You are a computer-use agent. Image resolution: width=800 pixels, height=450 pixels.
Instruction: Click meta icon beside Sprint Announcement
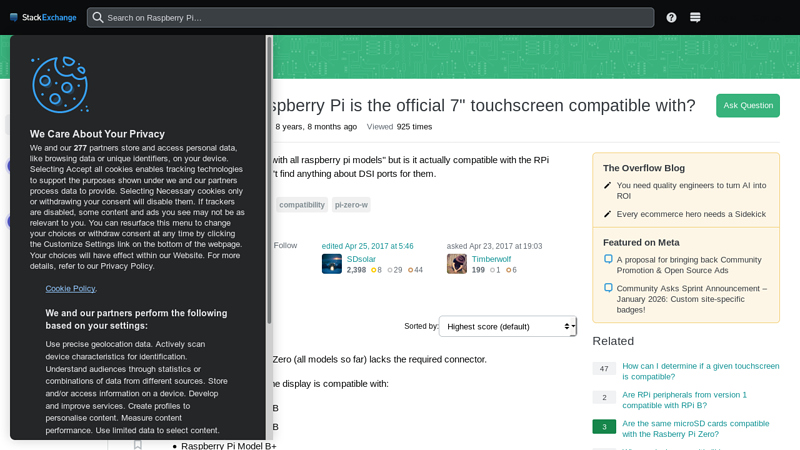tap(608, 288)
